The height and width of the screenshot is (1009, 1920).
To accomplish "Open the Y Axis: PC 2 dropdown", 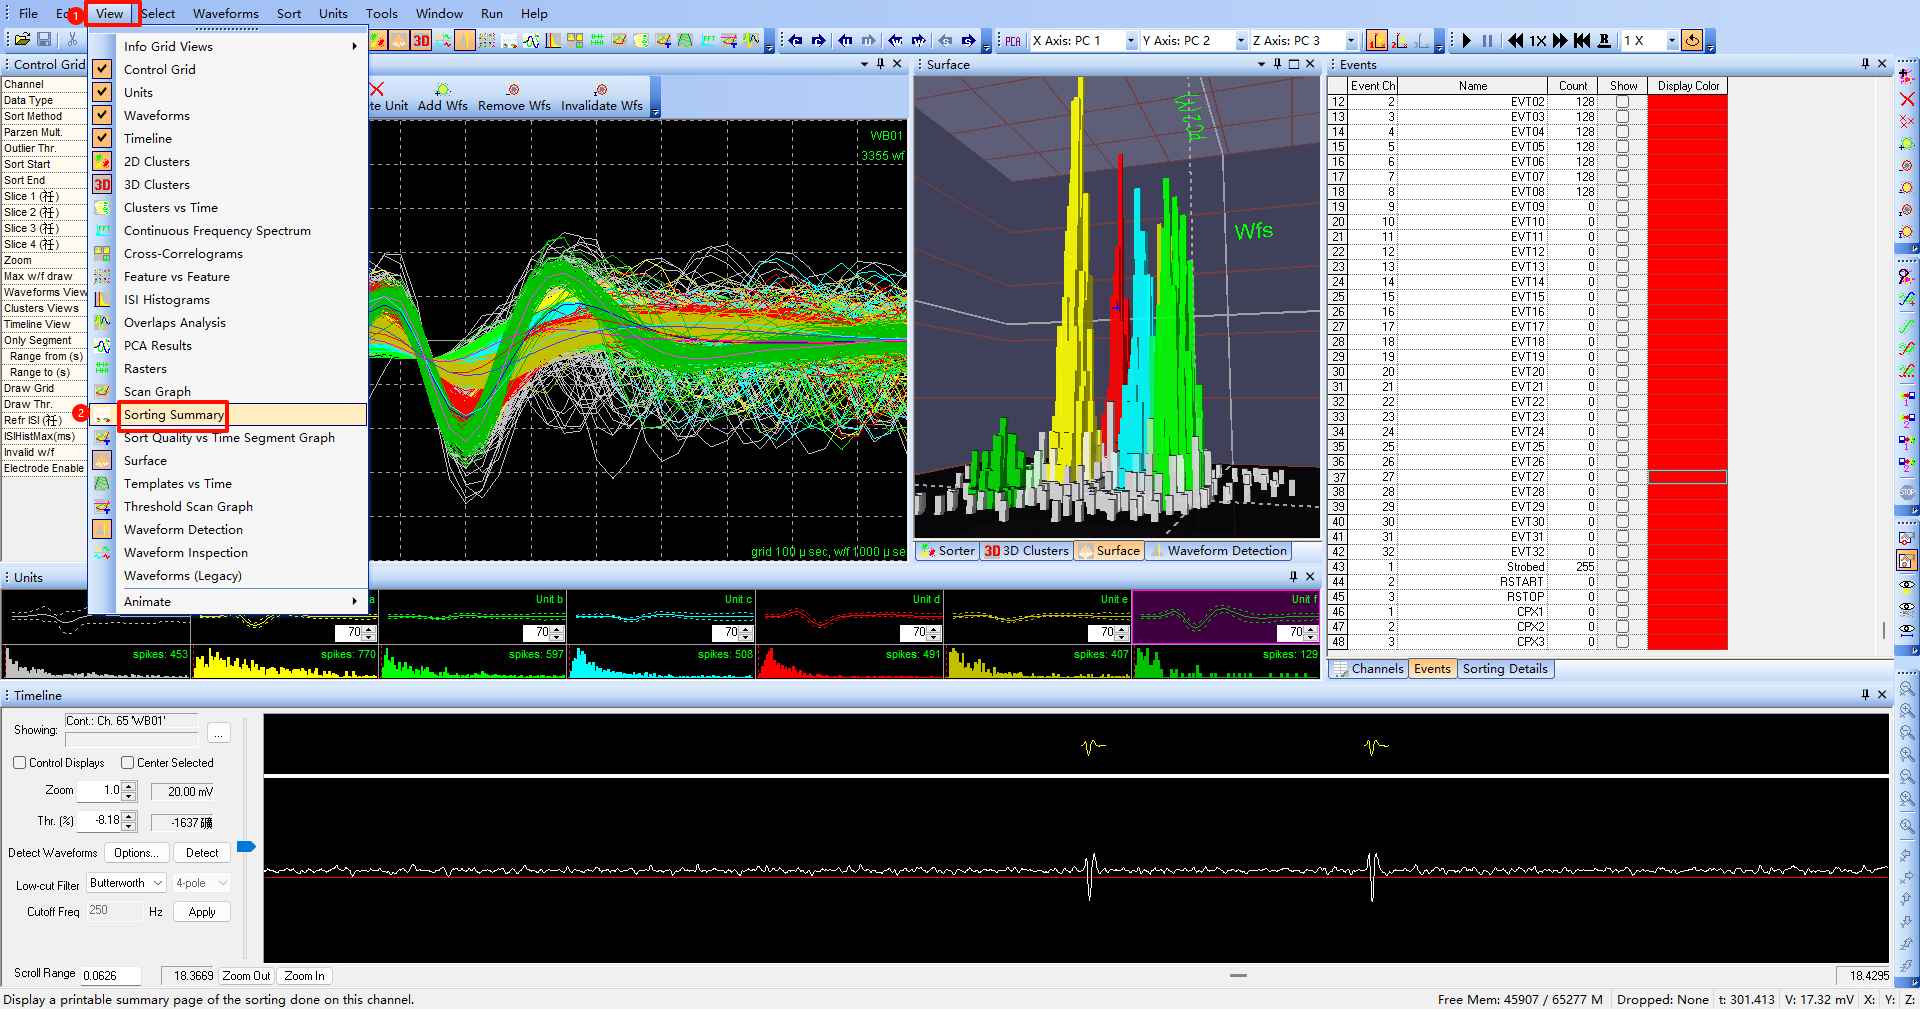I will [1241, 41].
